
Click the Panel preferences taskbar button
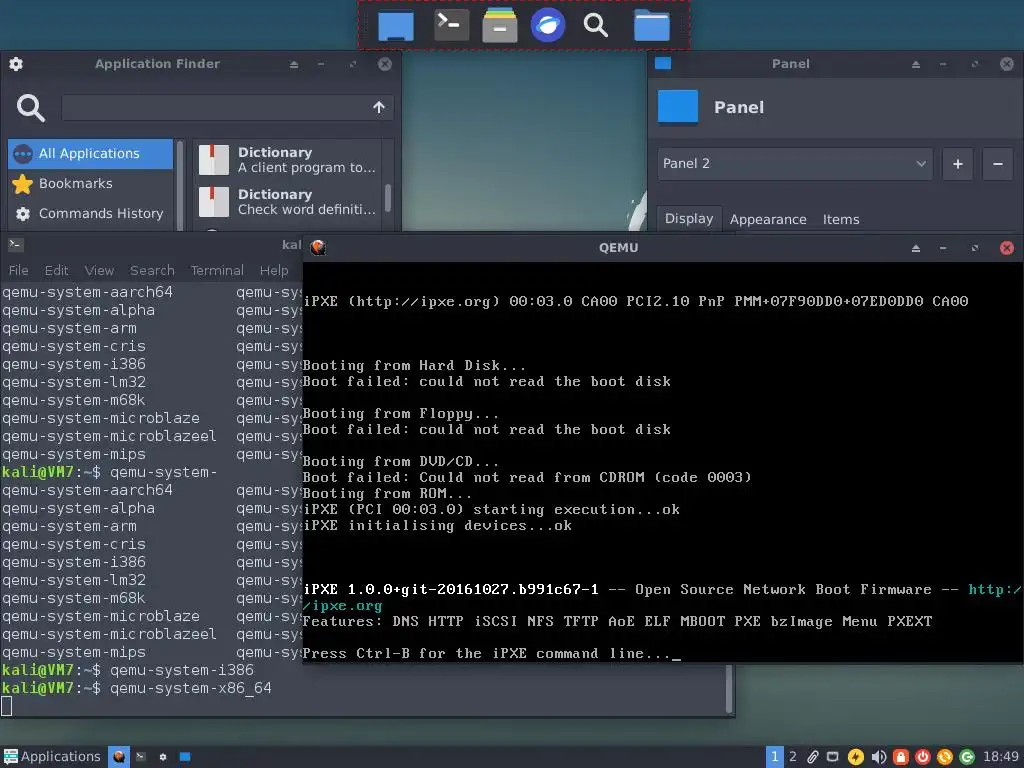click(x=185, y=756)
